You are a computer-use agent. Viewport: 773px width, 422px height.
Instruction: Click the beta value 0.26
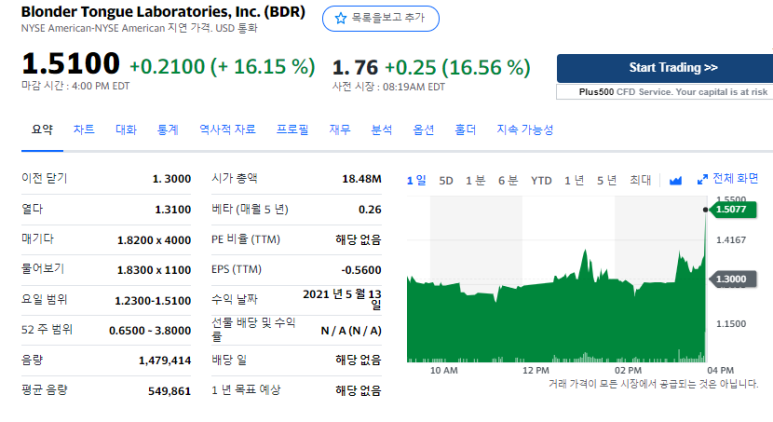click(x=370, y=210)
